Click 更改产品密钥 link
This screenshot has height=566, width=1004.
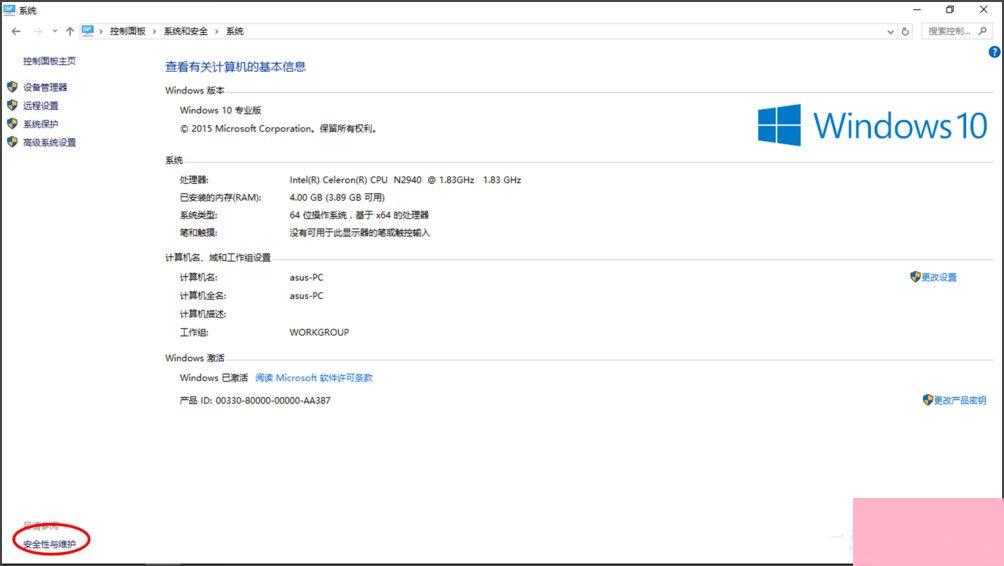coord(960,400)
